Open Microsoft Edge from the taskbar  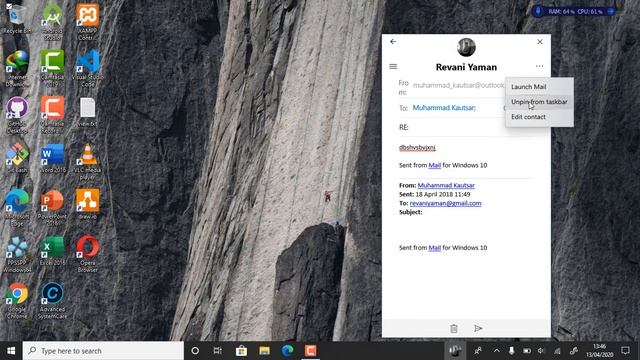coord(288,351)
